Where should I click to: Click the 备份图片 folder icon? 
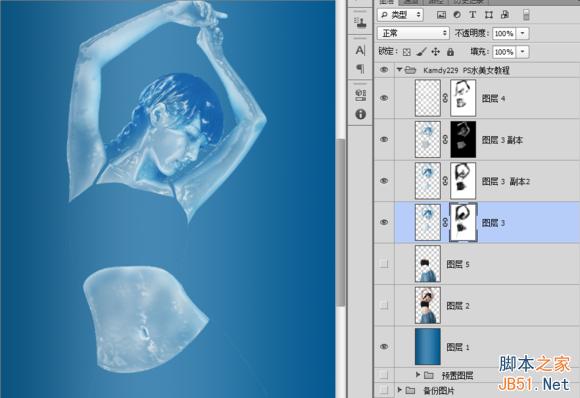coord(410,390)
